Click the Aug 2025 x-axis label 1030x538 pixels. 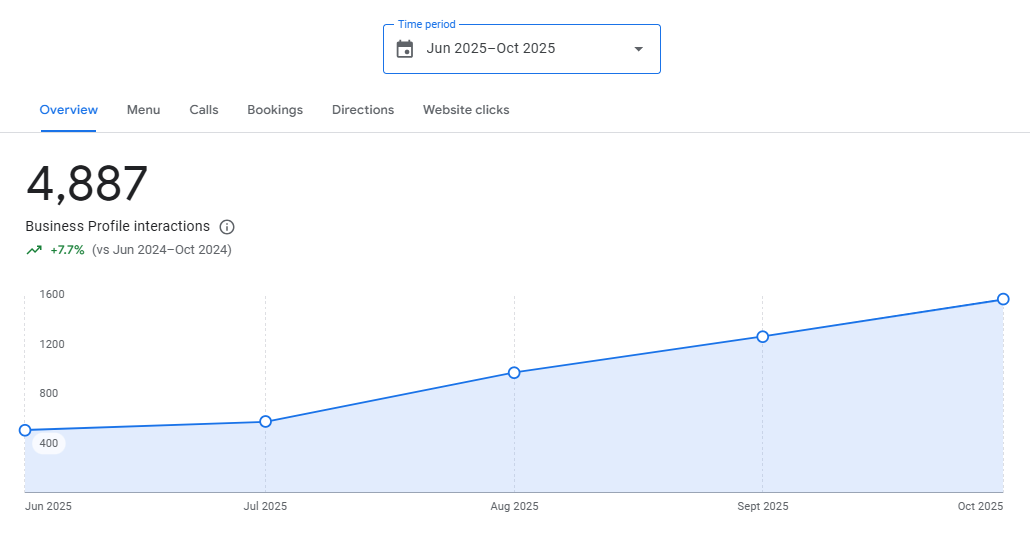pyautogui.click(x=514, y=506)
